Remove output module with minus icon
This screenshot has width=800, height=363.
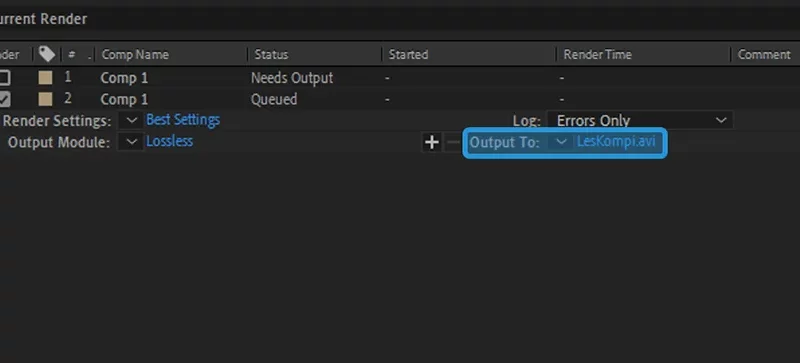pos(453,142)
